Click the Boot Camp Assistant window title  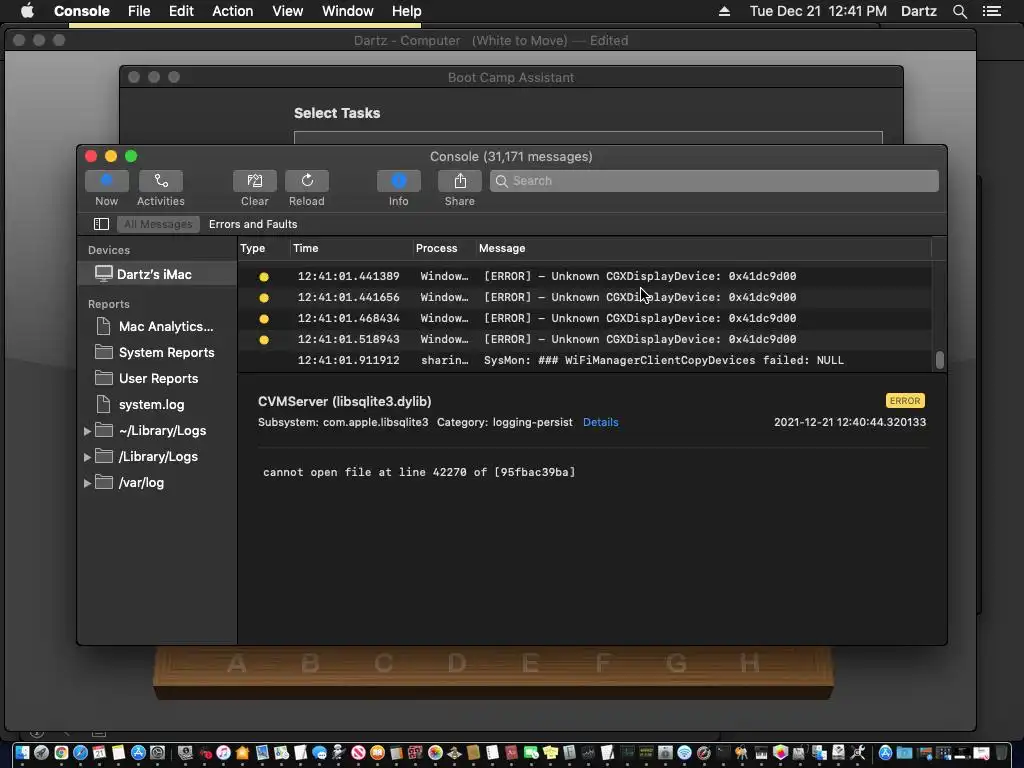(x=511, y=77)
